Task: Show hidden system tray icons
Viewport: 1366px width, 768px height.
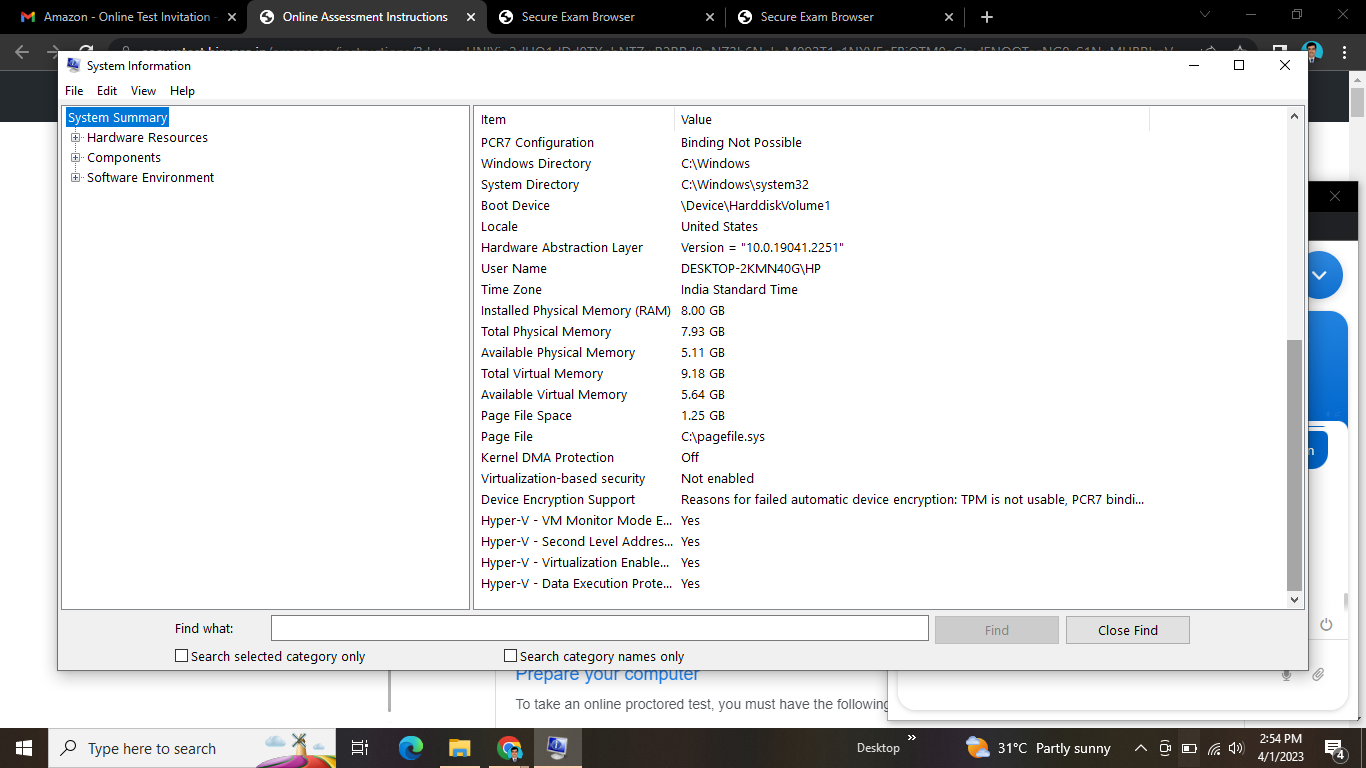Action: tap(1140, 748)
